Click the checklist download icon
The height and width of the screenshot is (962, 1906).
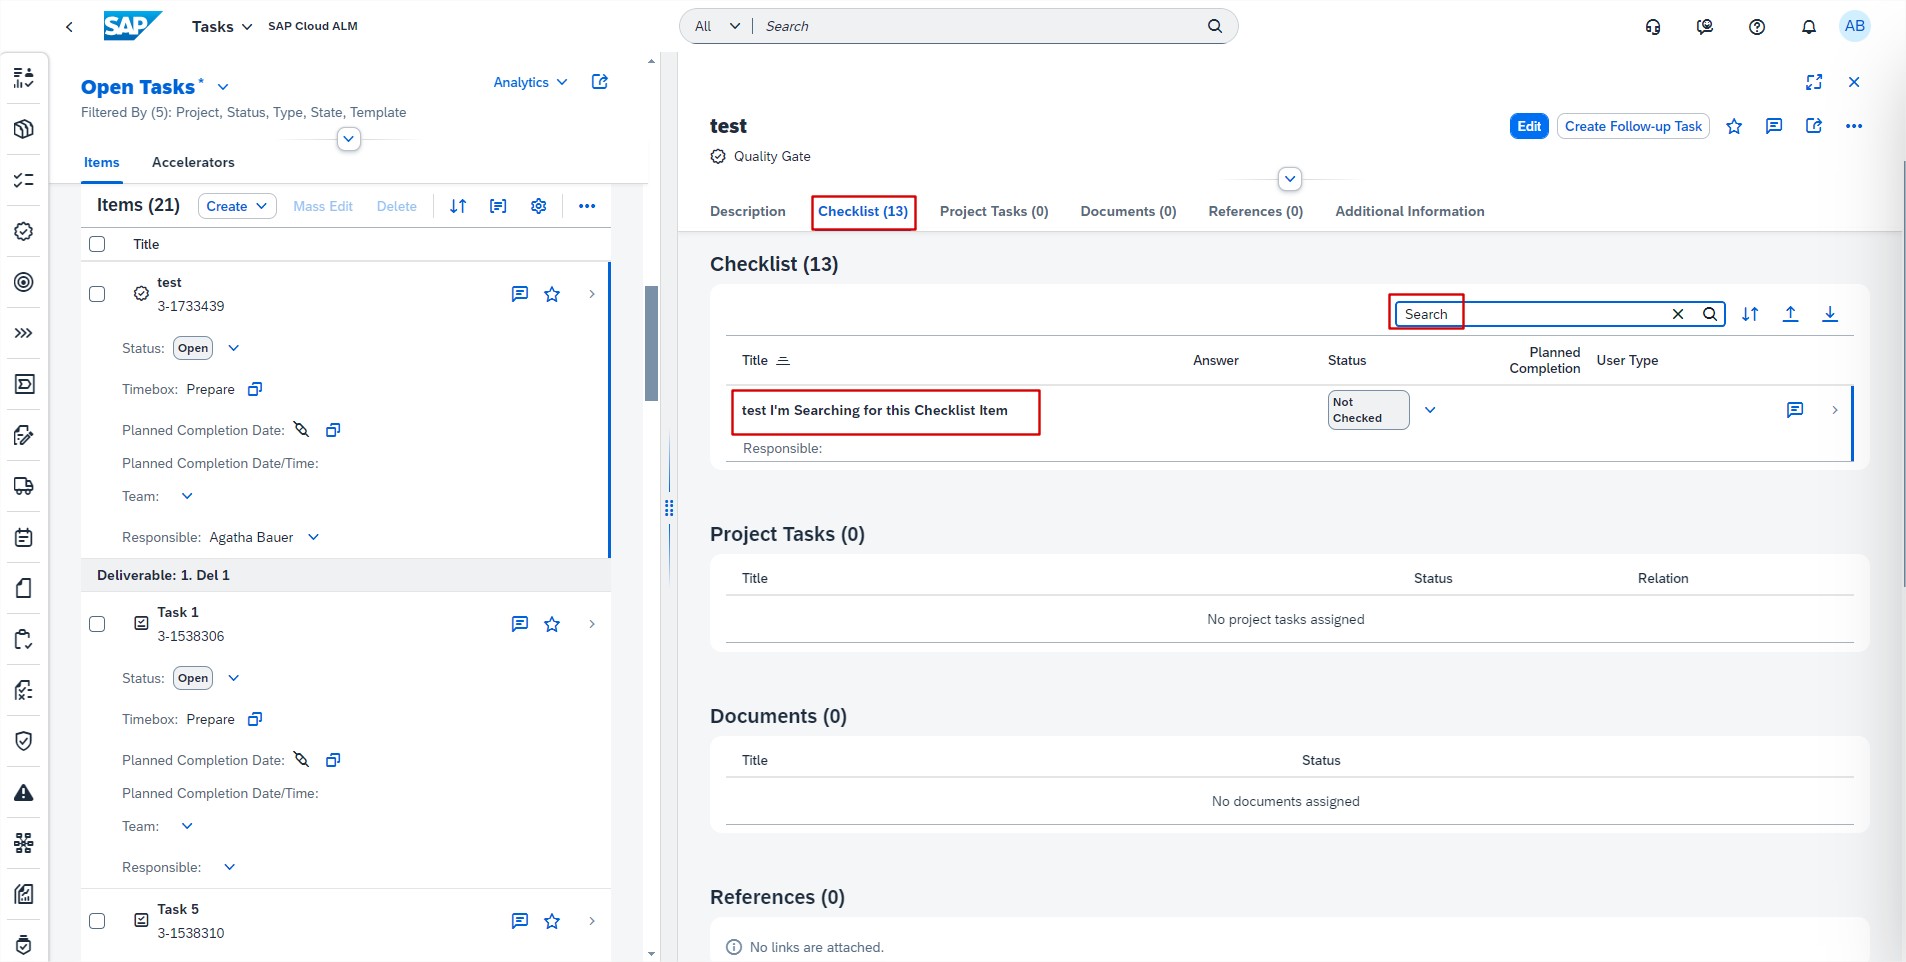[1829, 314]
